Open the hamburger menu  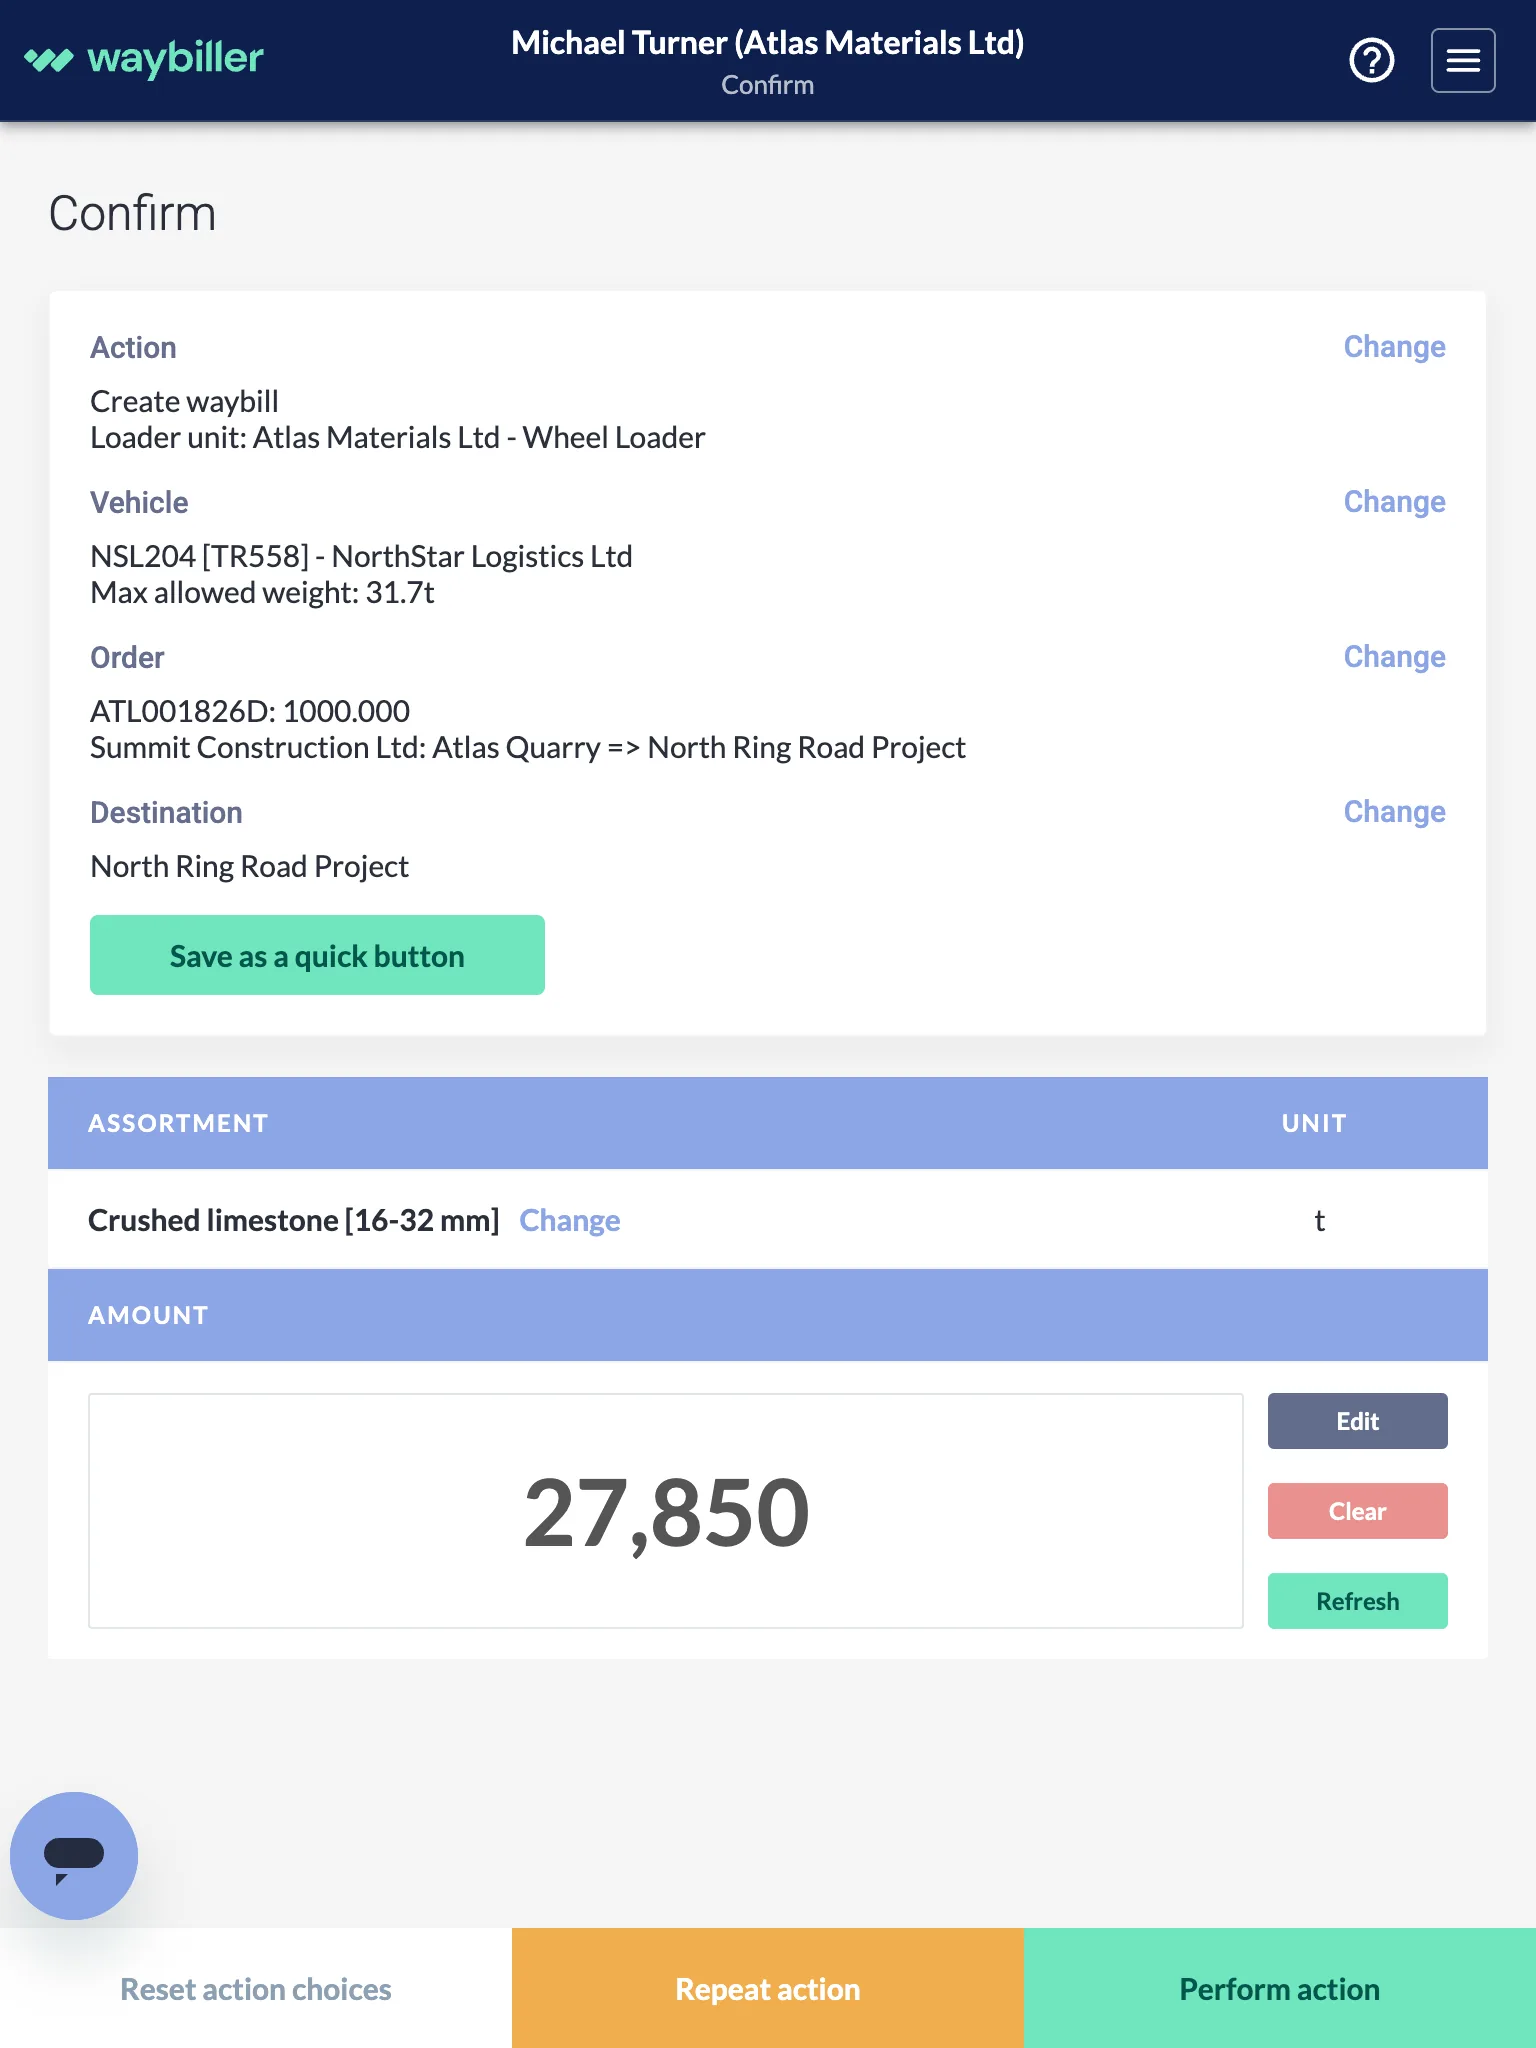pos(1463,61)
